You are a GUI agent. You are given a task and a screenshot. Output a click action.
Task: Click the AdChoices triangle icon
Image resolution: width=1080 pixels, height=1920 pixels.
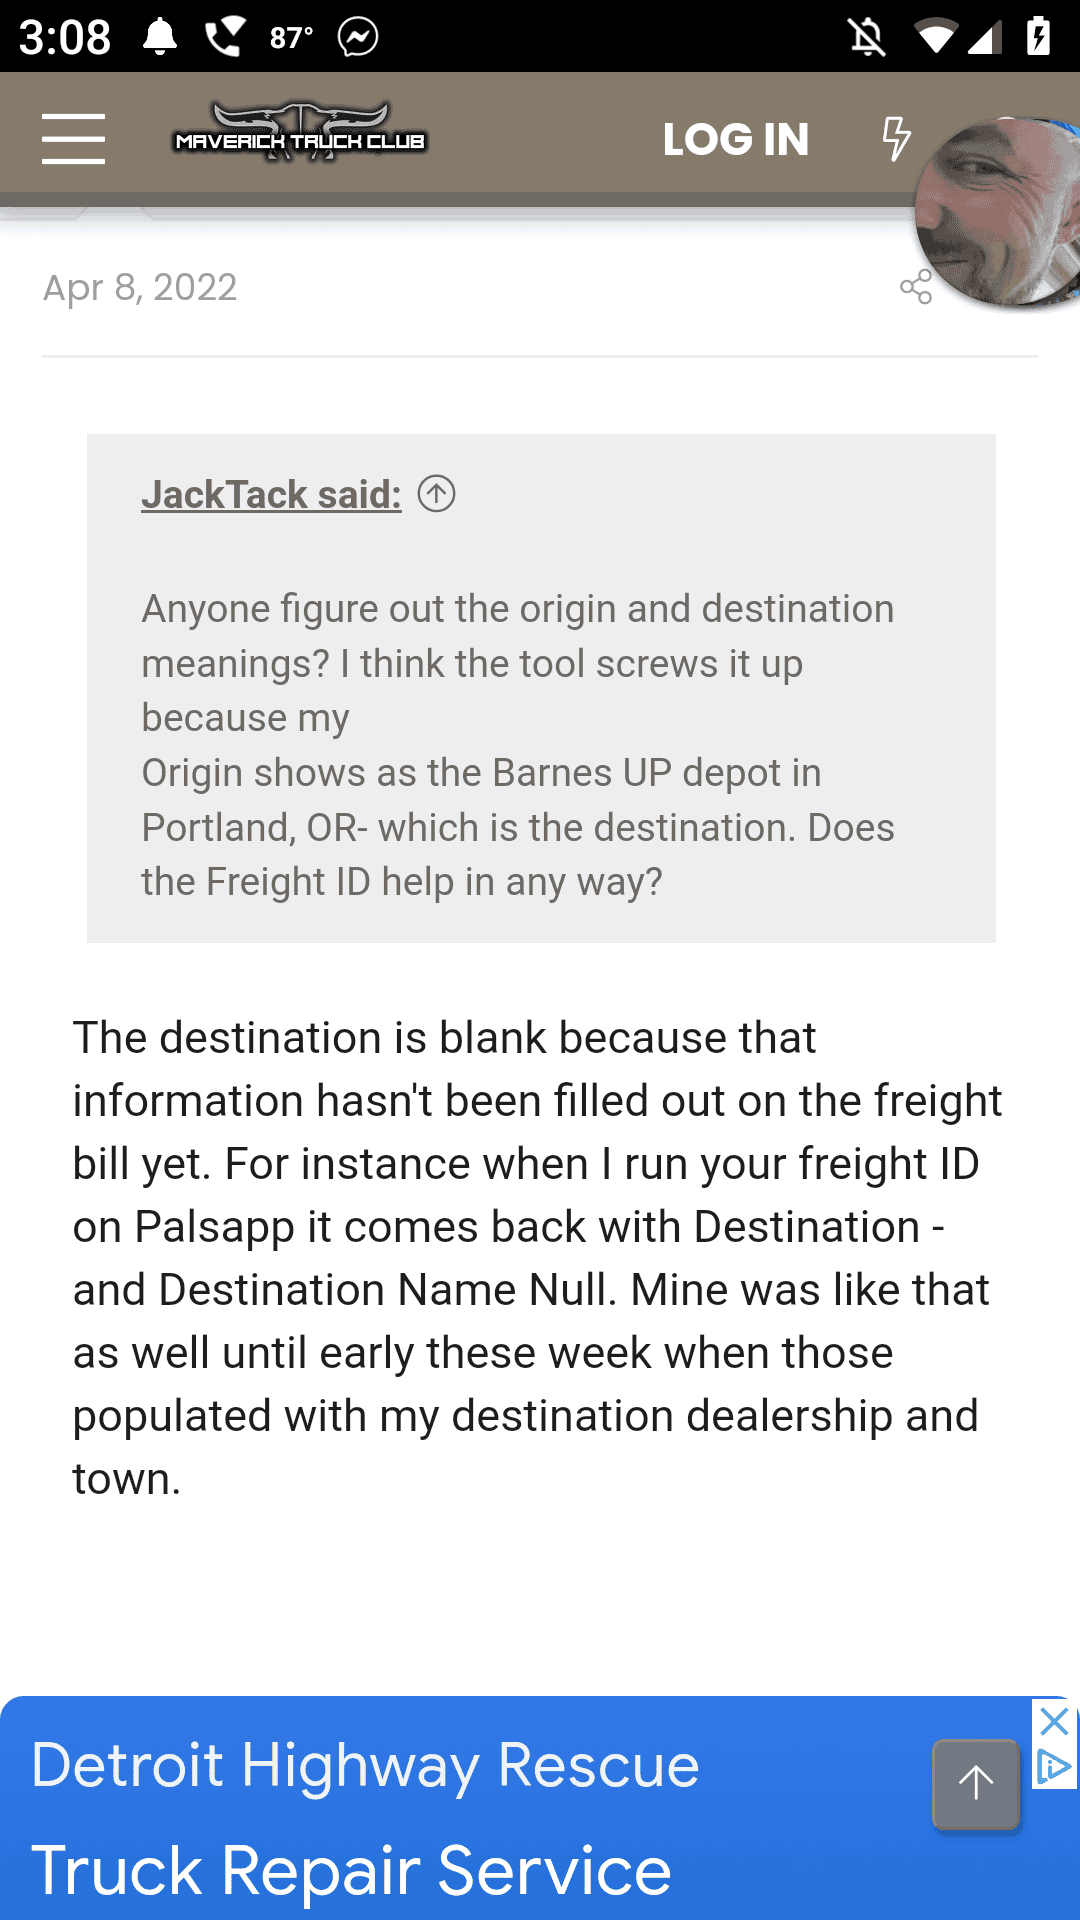click(x=1054, y=1767)
